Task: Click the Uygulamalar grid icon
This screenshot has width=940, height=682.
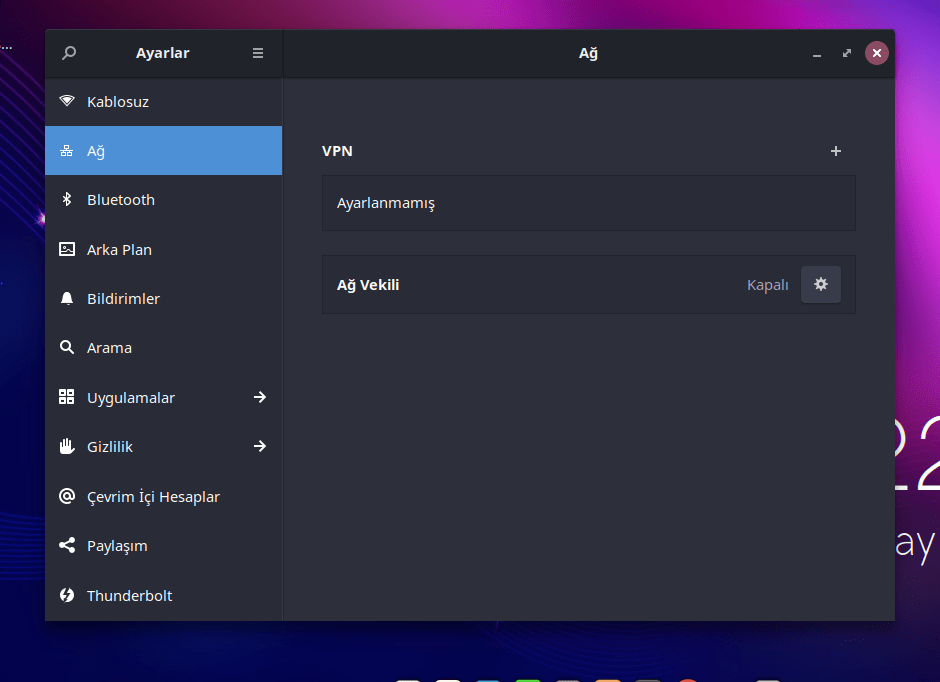Action: (x=67, y=397)
